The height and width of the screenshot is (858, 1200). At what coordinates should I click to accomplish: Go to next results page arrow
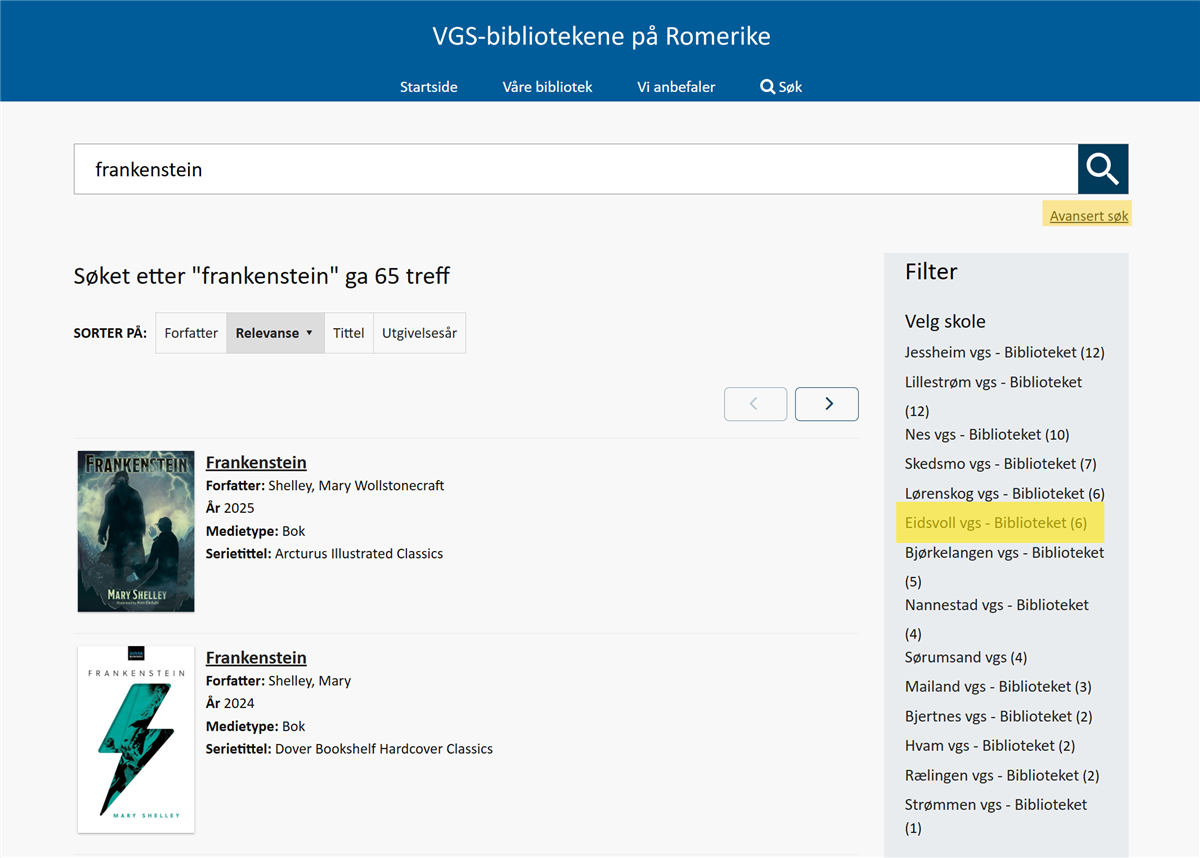pyautogui.click(x=826, y=404)
